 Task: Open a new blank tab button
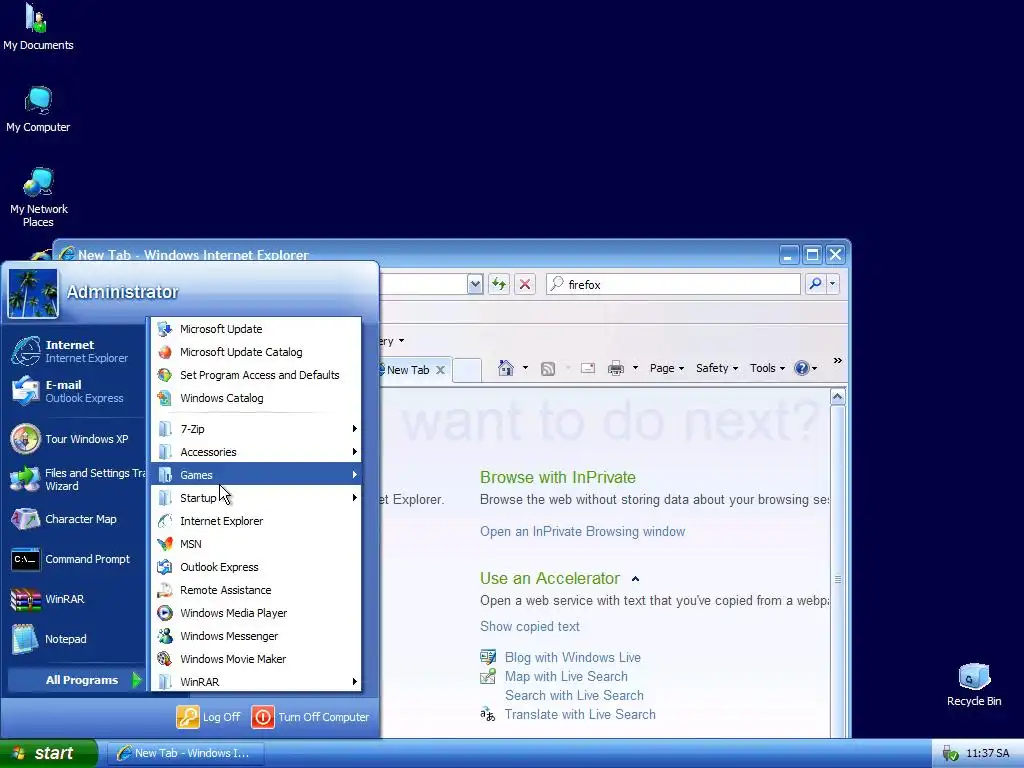pos(467,370)
